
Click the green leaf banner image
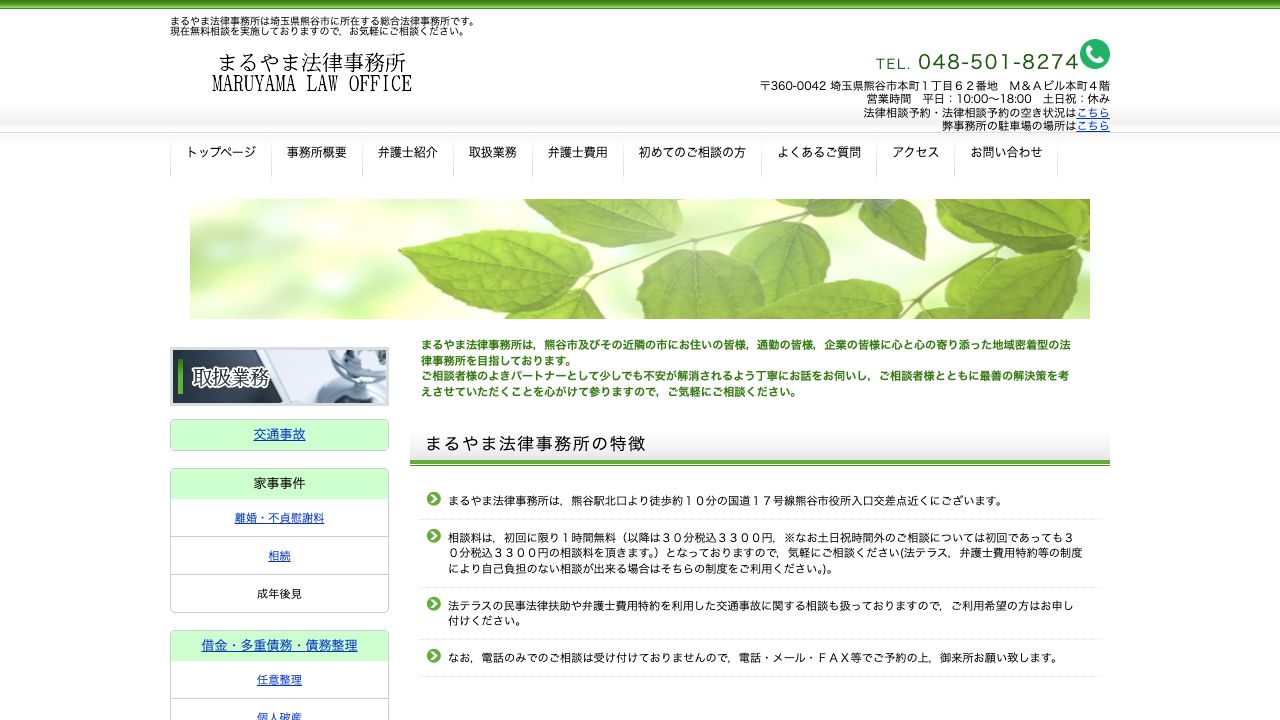point(639,258)
